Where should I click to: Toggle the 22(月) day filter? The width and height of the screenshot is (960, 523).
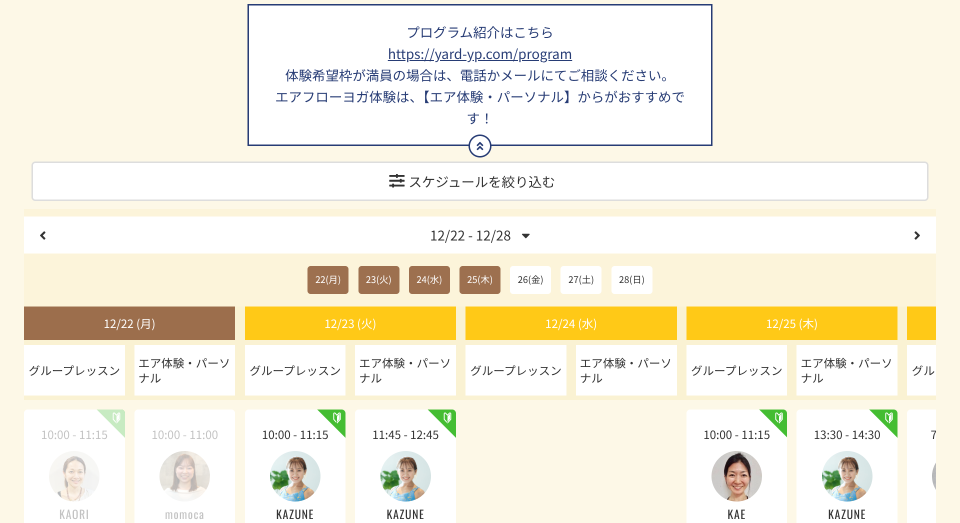point(328,280)
